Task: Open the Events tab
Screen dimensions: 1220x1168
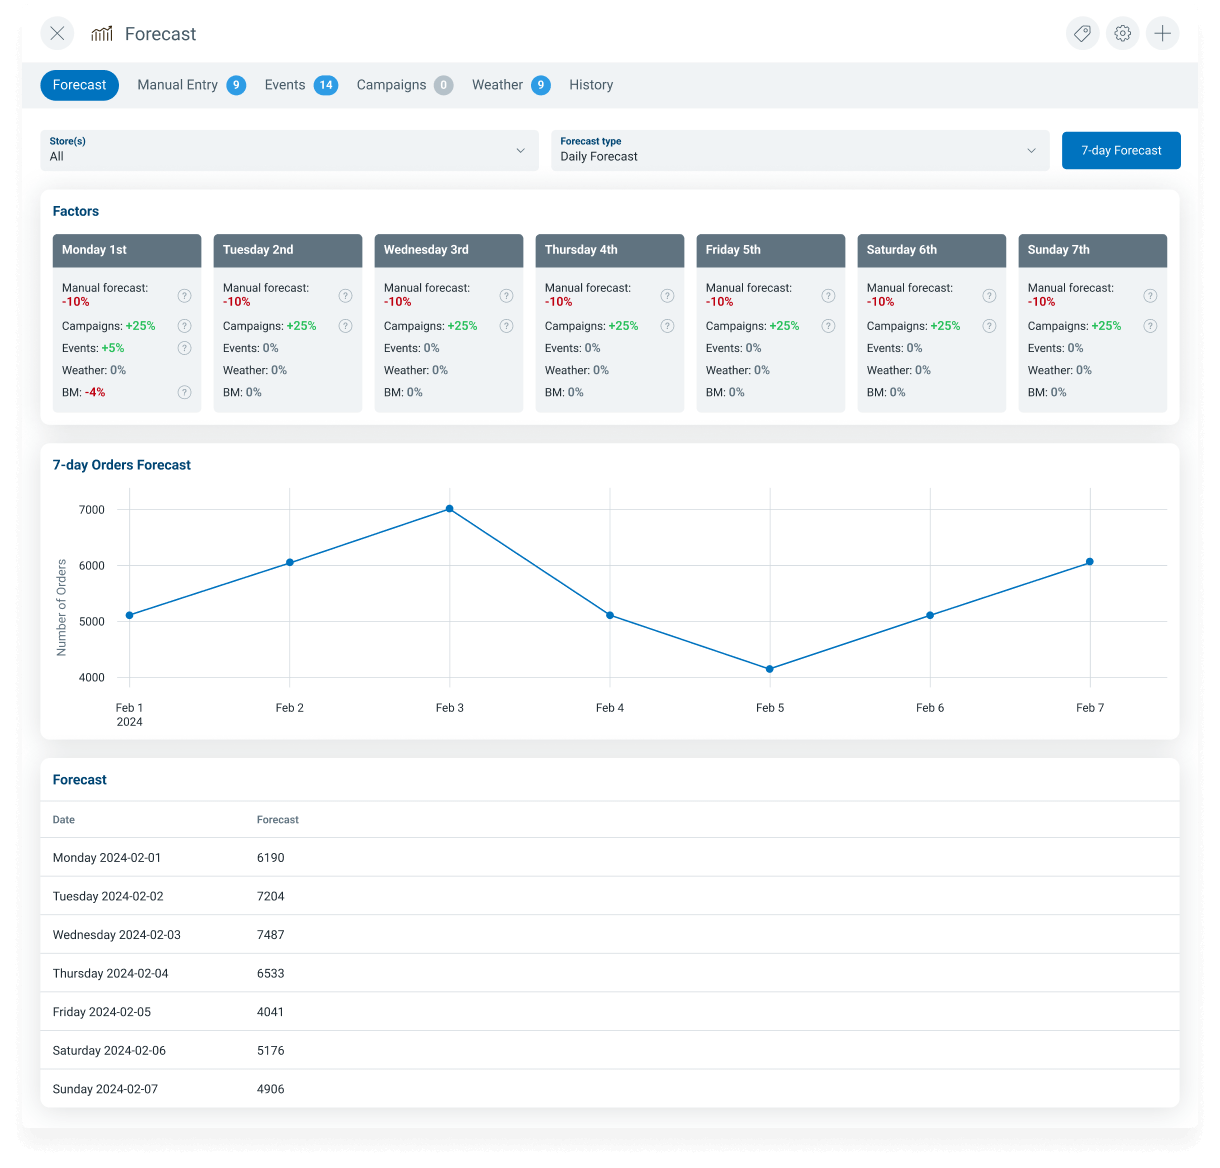Action: click(301, 85)
